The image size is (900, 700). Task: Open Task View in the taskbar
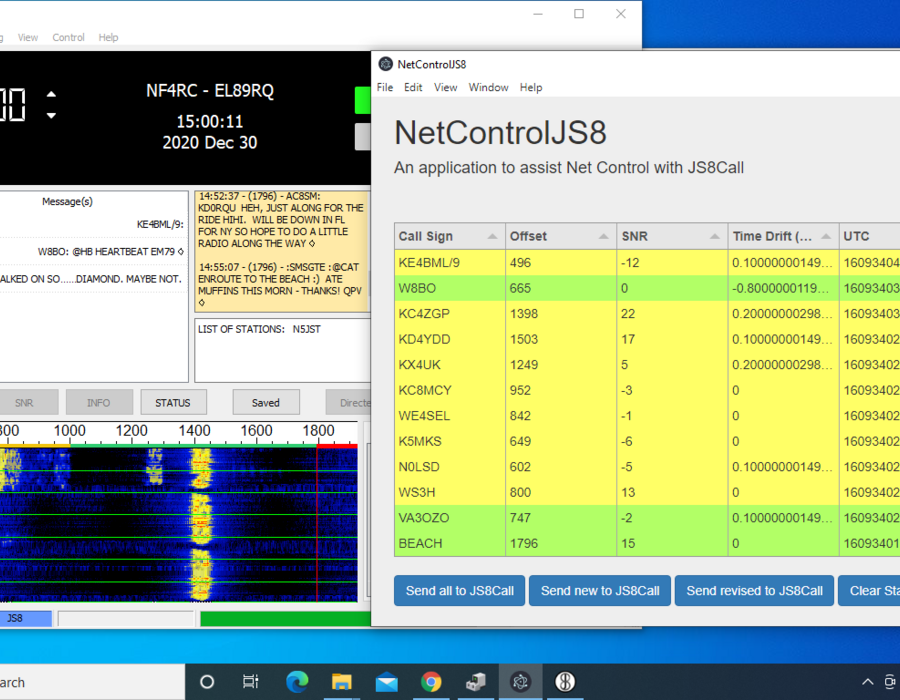pos(251,682)
